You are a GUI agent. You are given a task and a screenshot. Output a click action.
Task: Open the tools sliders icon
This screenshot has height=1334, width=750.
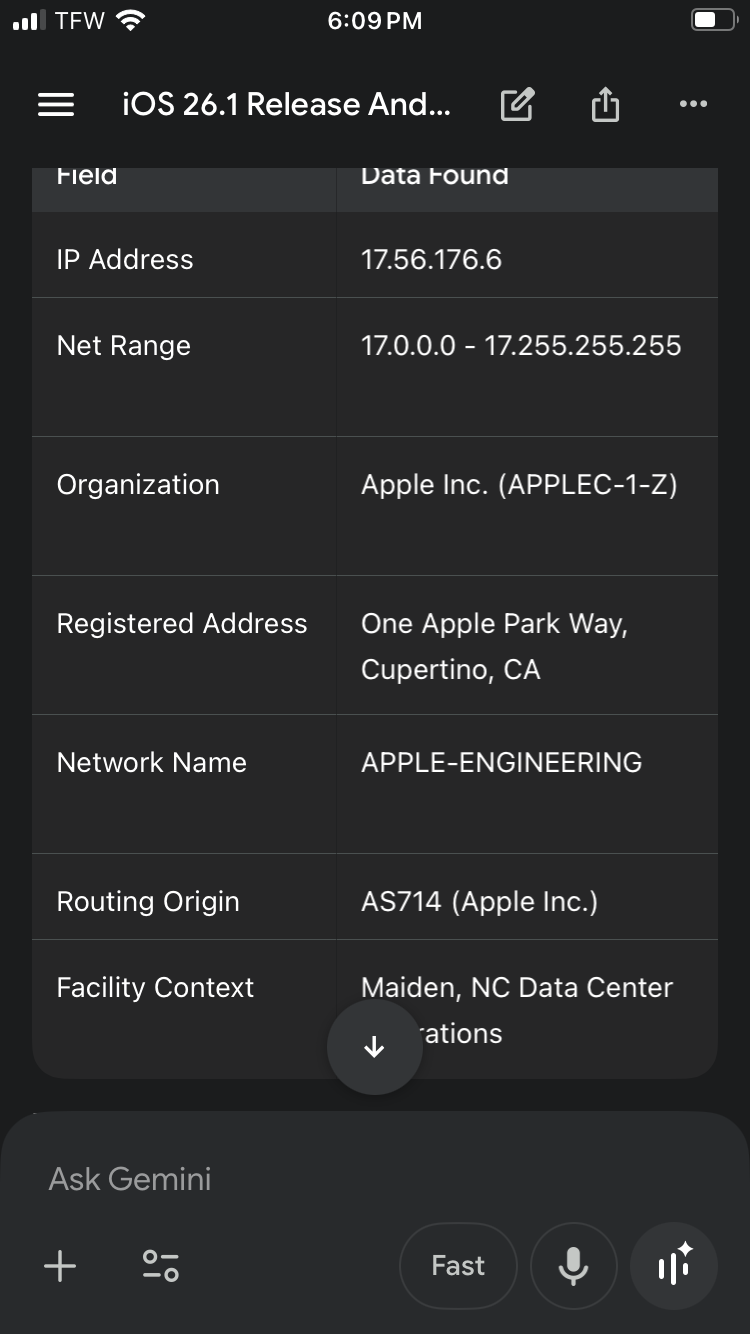(160, 1266)
